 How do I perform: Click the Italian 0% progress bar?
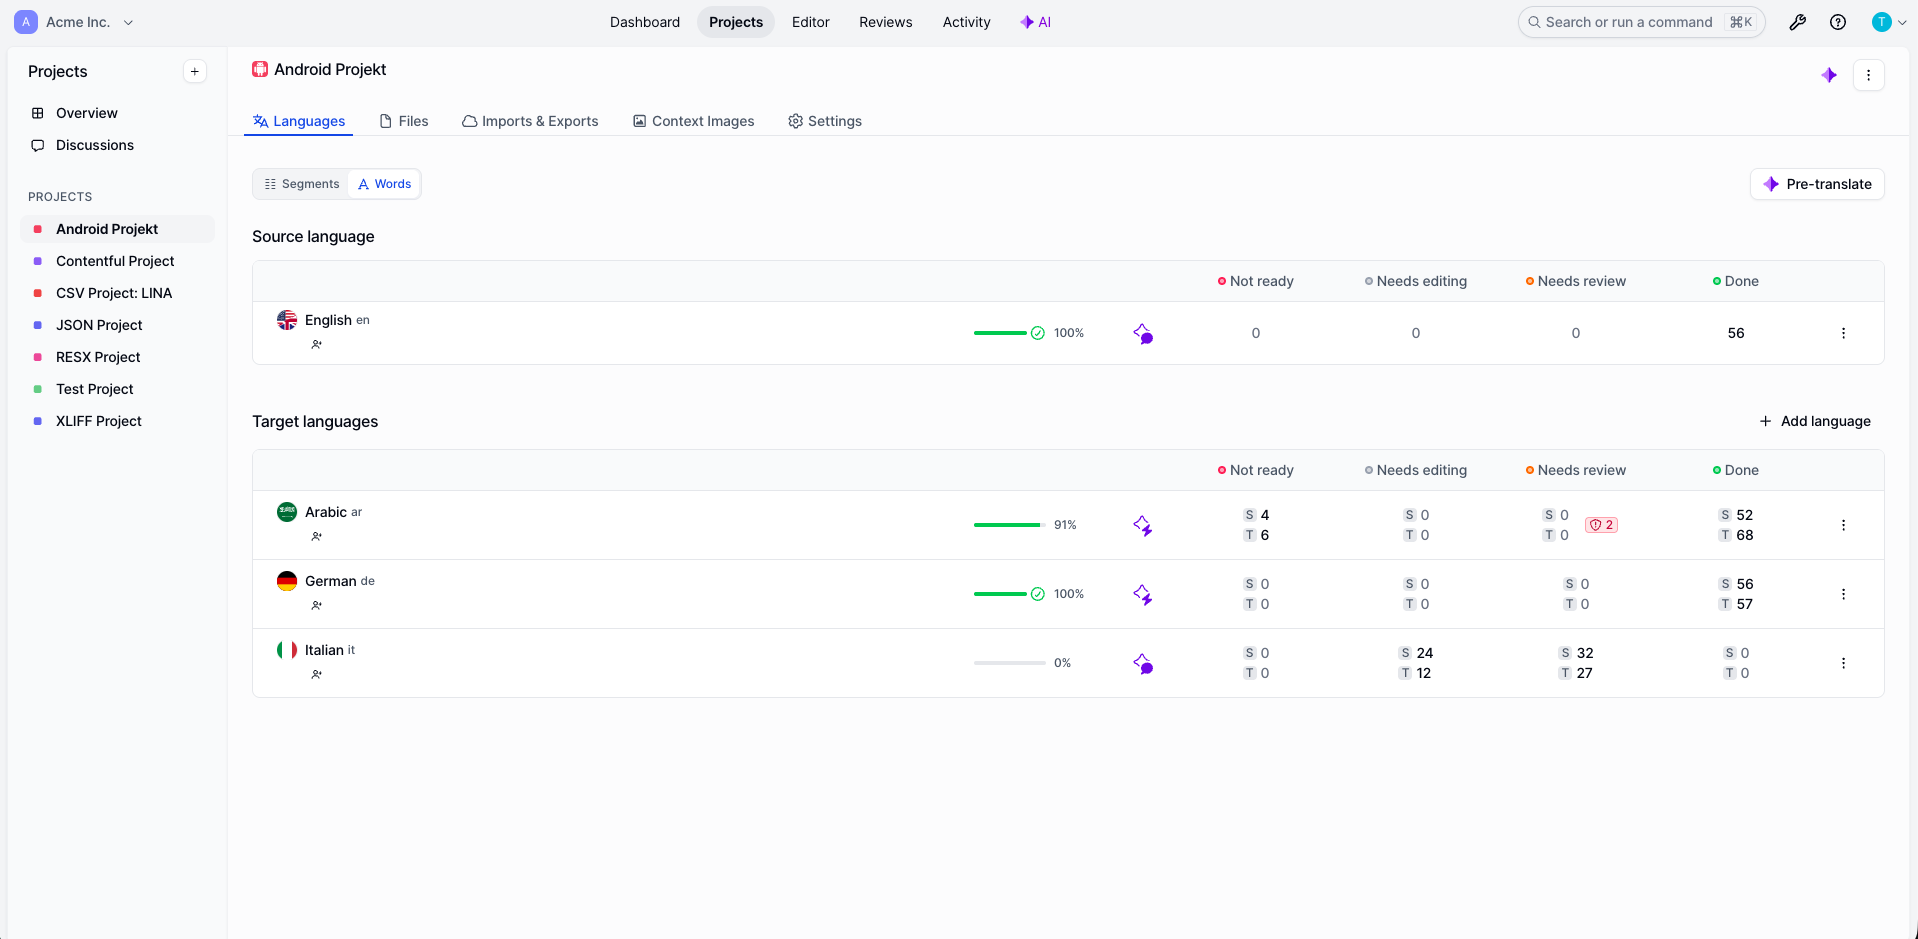(x=1009, y=663)
